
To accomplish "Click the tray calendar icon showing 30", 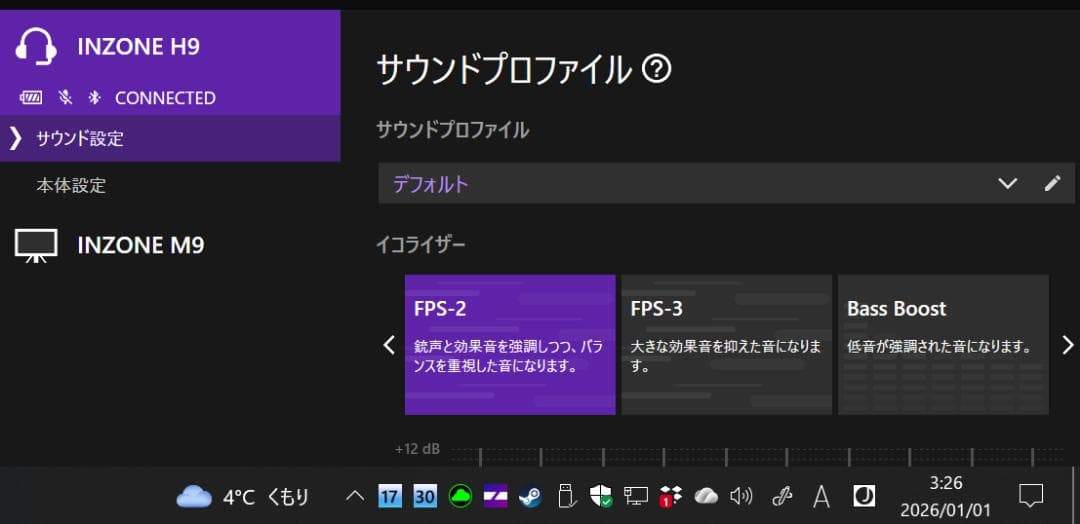I will click(x=425, y=496).
